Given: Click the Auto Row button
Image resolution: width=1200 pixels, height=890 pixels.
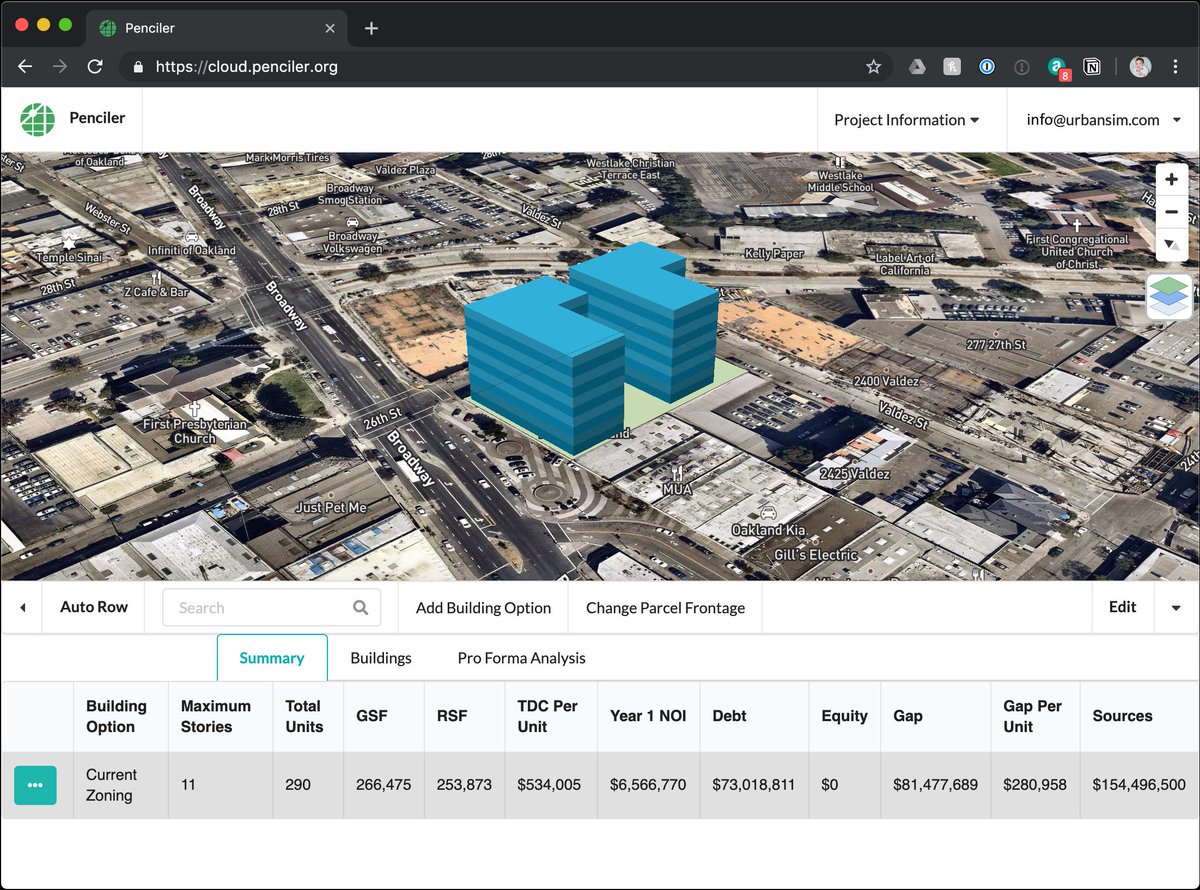Looking at the screenshot, I should pos(94,607).
